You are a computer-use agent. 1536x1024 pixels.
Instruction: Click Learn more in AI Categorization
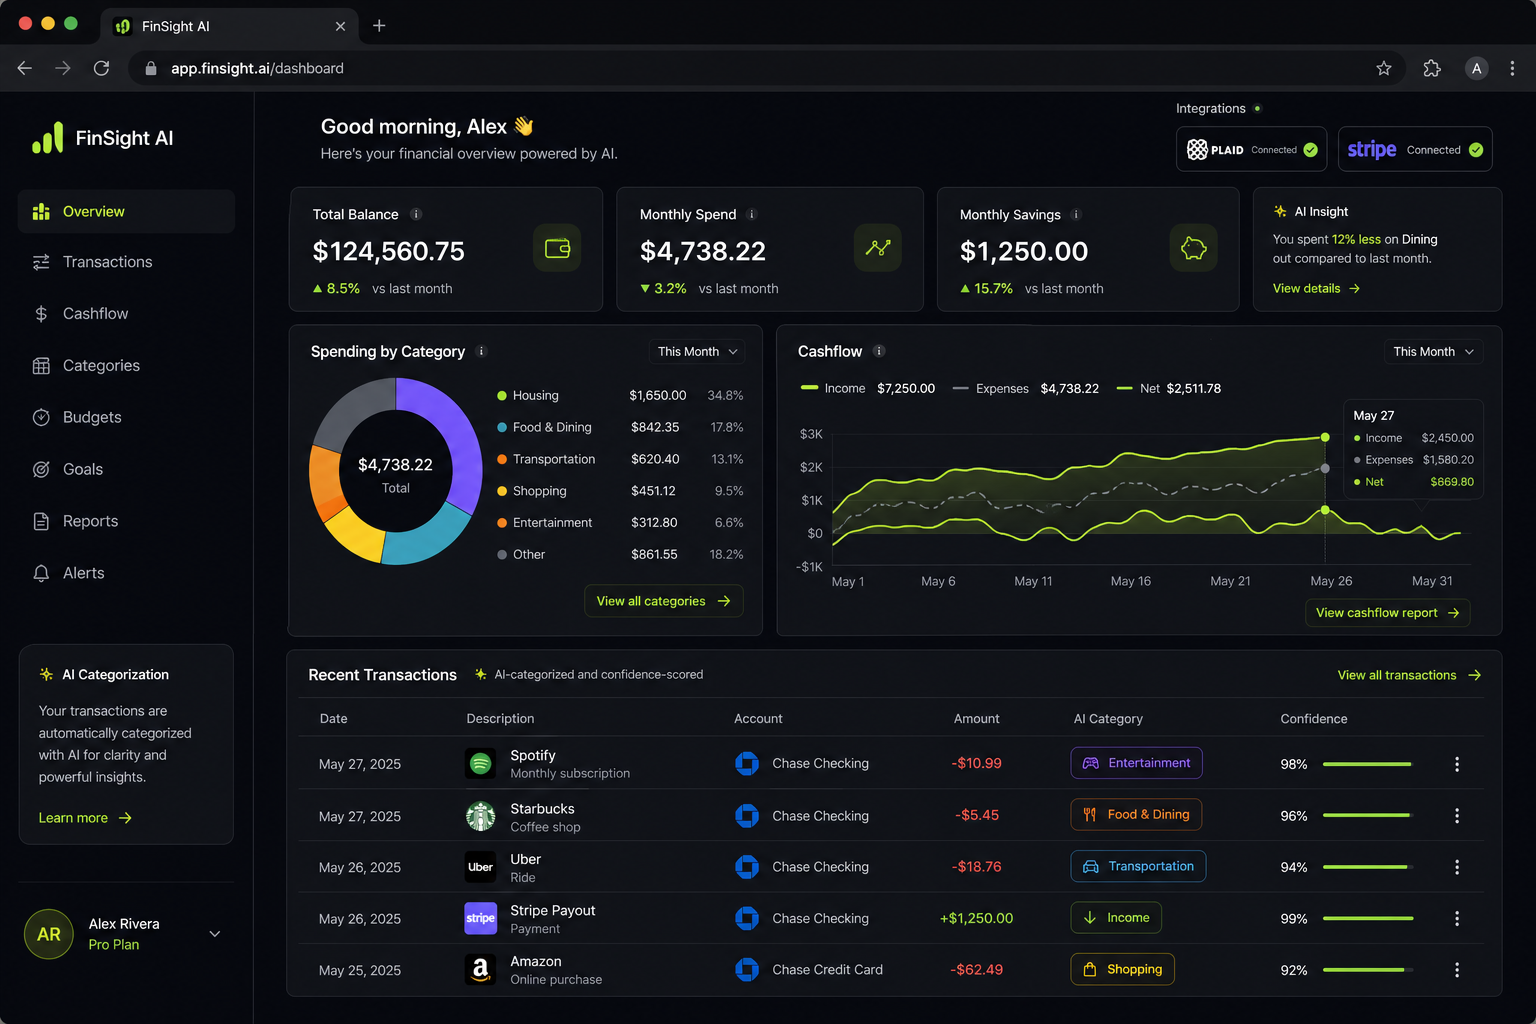click(x=85, y=818)
